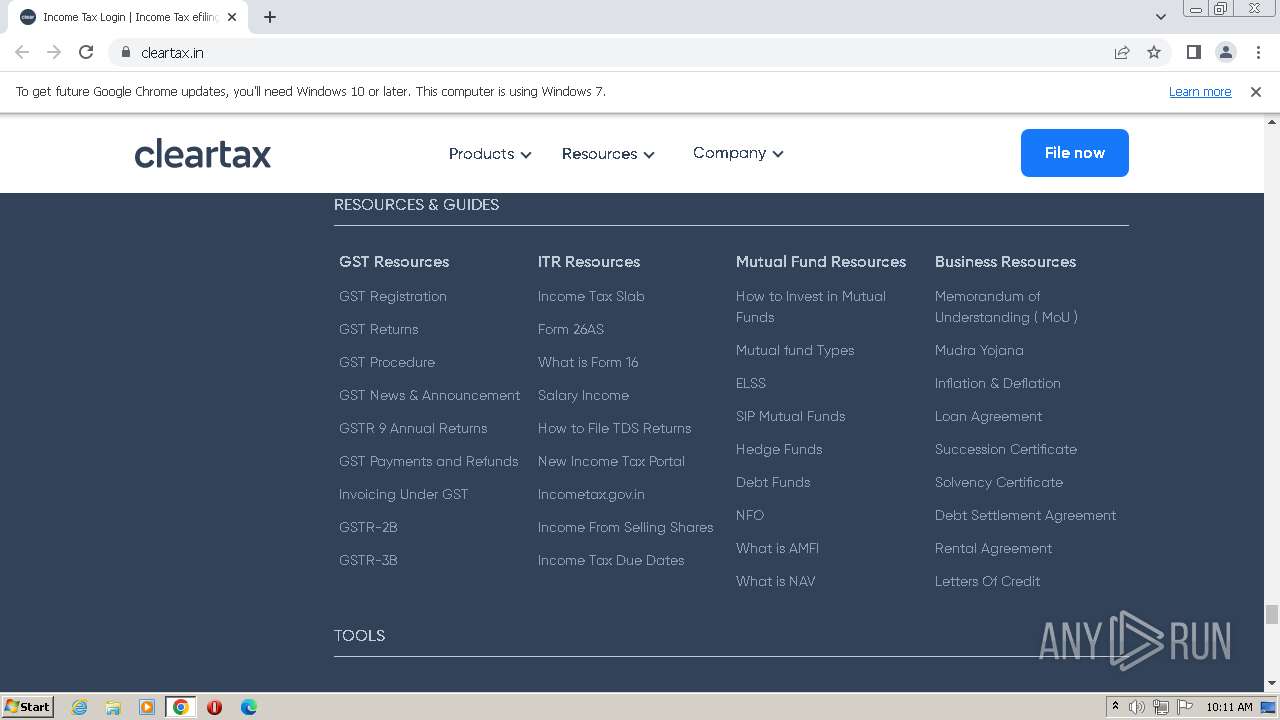This screenshot has height=720, width=1280.
Task: Click the address bar URL field
Action: (620, 52)
